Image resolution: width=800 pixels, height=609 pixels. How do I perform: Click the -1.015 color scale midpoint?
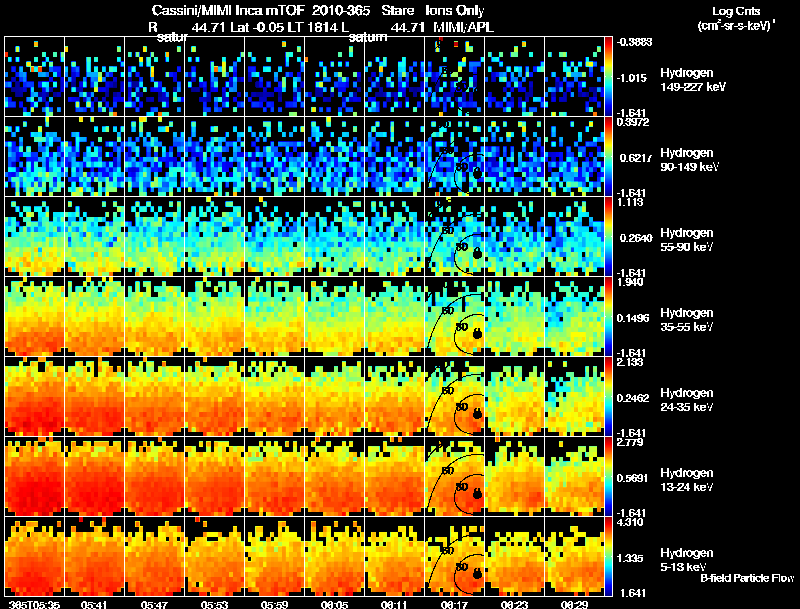[x=632, y=78]
